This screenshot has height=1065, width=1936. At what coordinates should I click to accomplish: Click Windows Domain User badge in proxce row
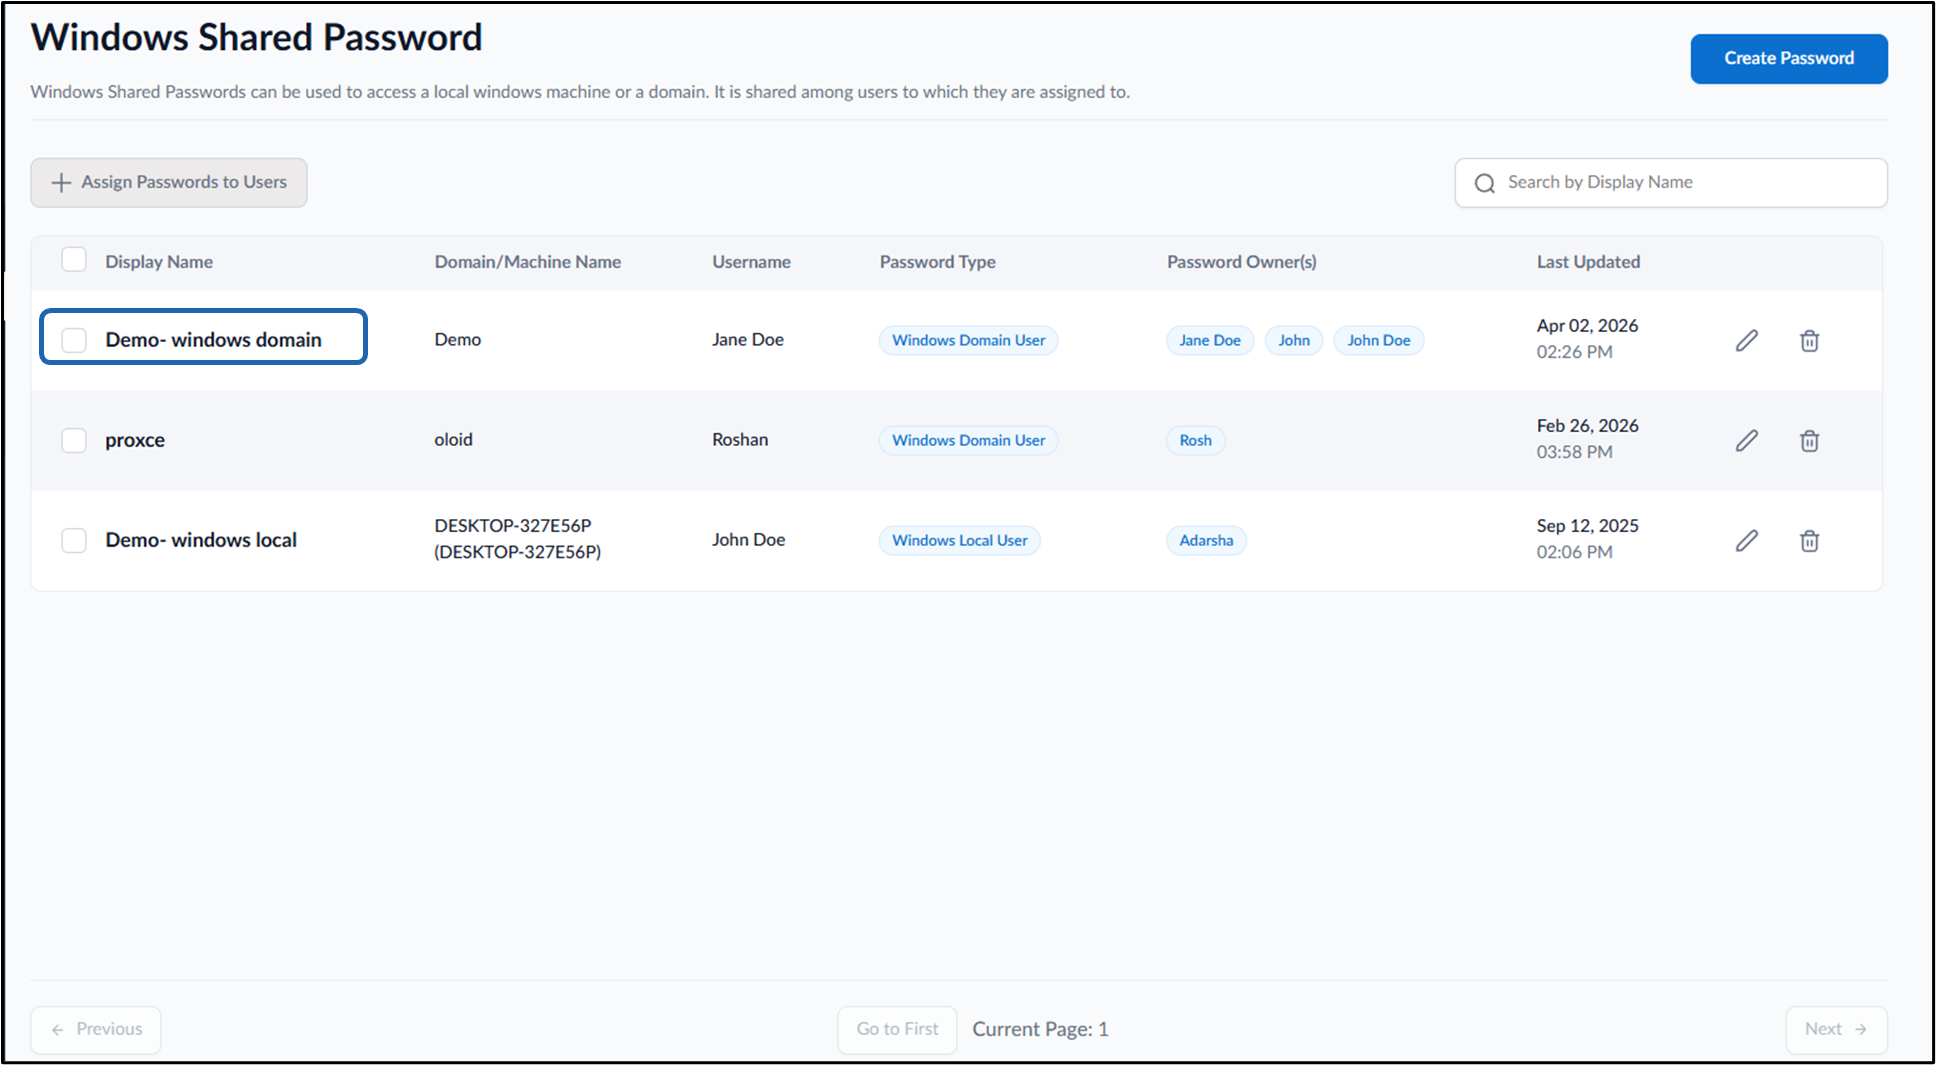click(968, 440)
